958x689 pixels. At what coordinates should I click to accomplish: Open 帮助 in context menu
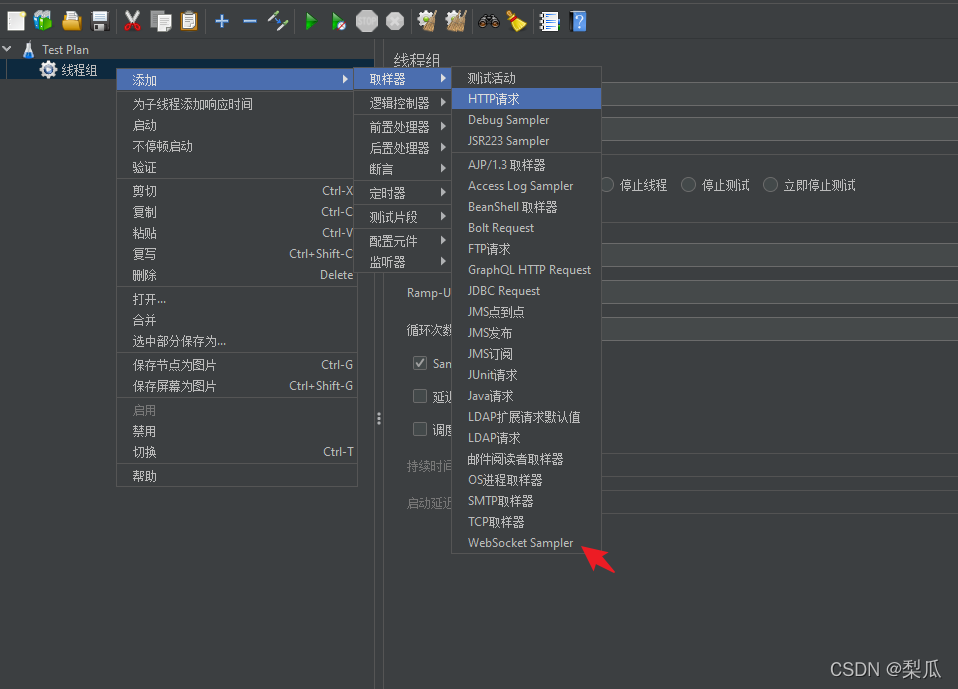pos(236,476)
